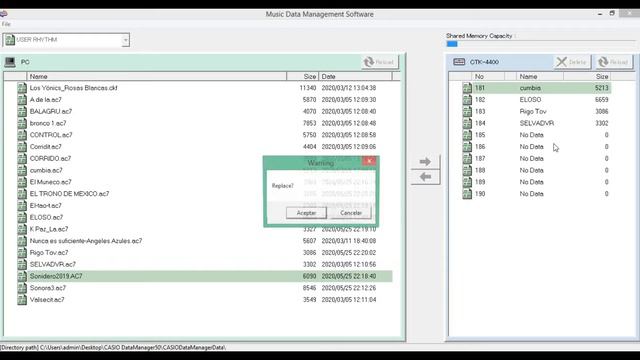Click file icon of Corridit.ac7
This screenshot has width=640, height=360.
(22, 147)
